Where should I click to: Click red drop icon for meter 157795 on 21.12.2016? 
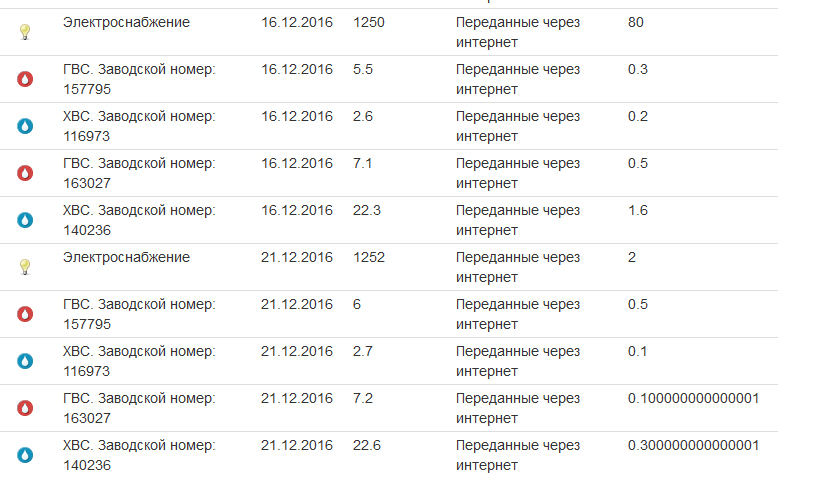click(26, 314)
